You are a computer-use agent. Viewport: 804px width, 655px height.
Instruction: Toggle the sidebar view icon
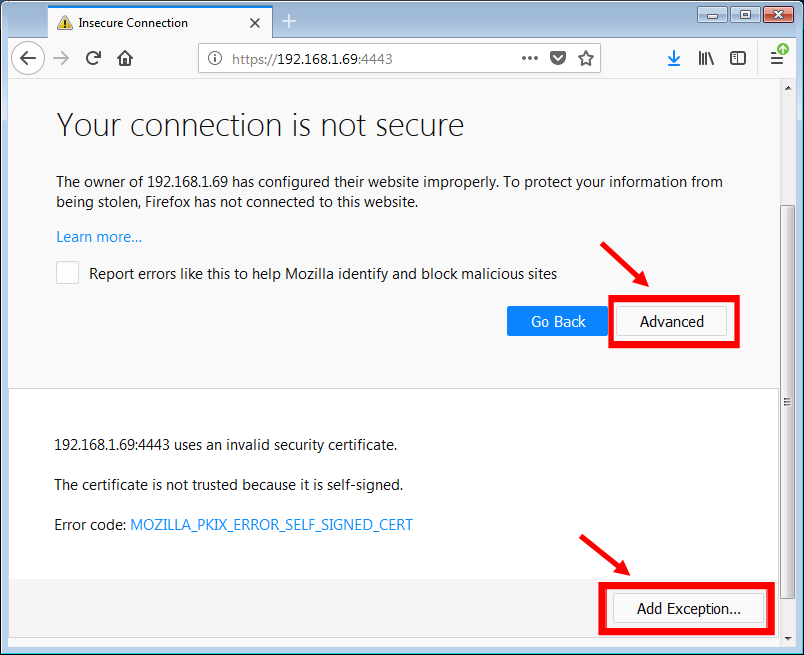[738, 58]
